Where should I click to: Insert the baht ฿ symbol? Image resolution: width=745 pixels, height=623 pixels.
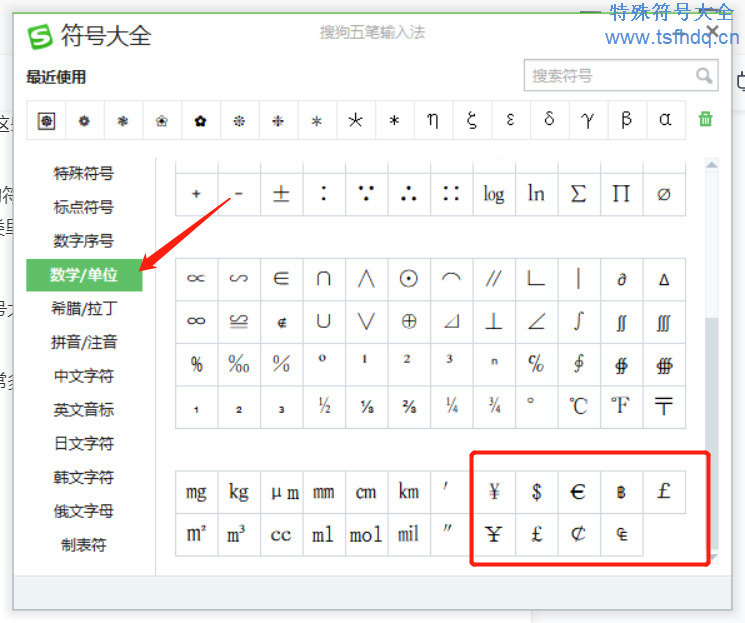point(621,492)
